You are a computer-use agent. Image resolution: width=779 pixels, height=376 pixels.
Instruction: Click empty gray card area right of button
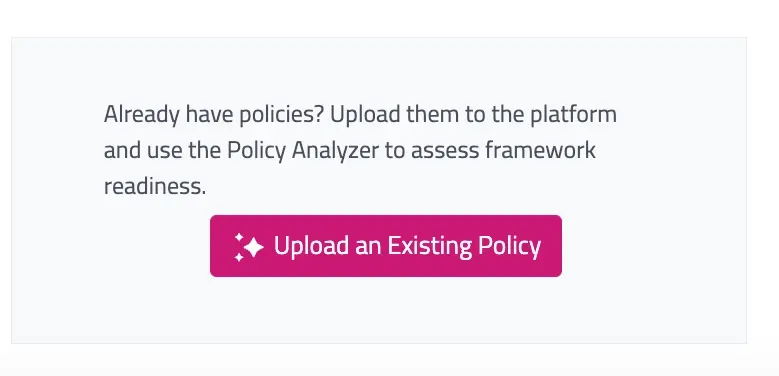tap(653, 246)
